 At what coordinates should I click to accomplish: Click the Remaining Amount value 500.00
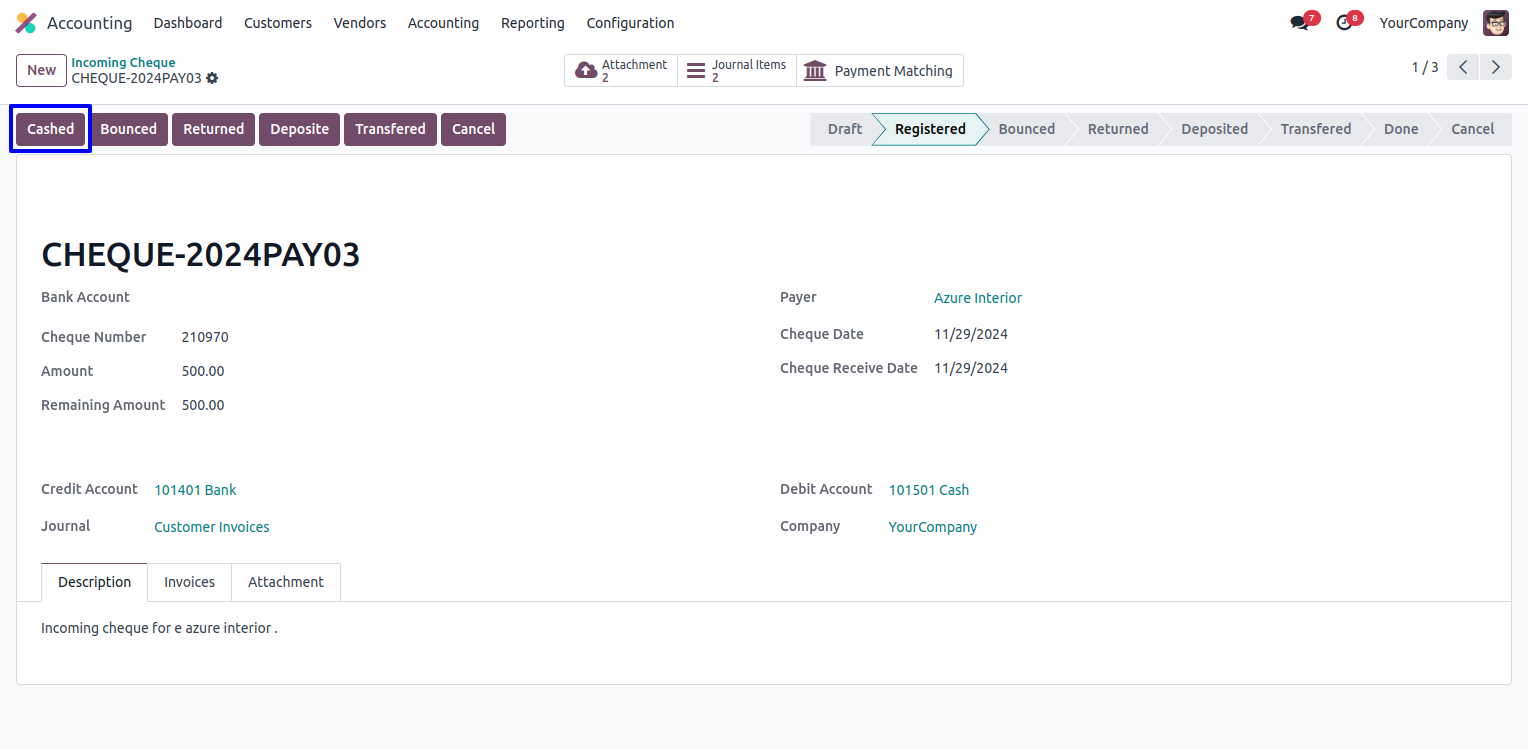(203, 405)
